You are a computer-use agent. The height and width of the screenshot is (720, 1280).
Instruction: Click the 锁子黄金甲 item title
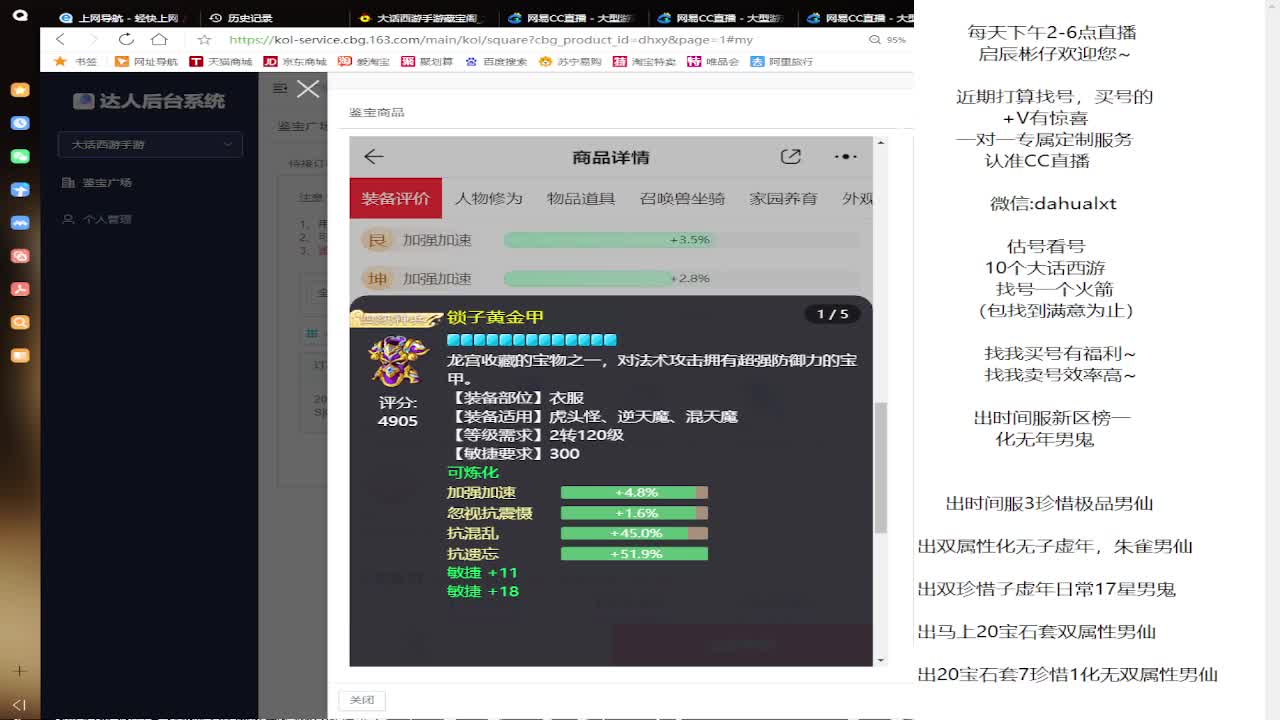(x=495, y=317)
